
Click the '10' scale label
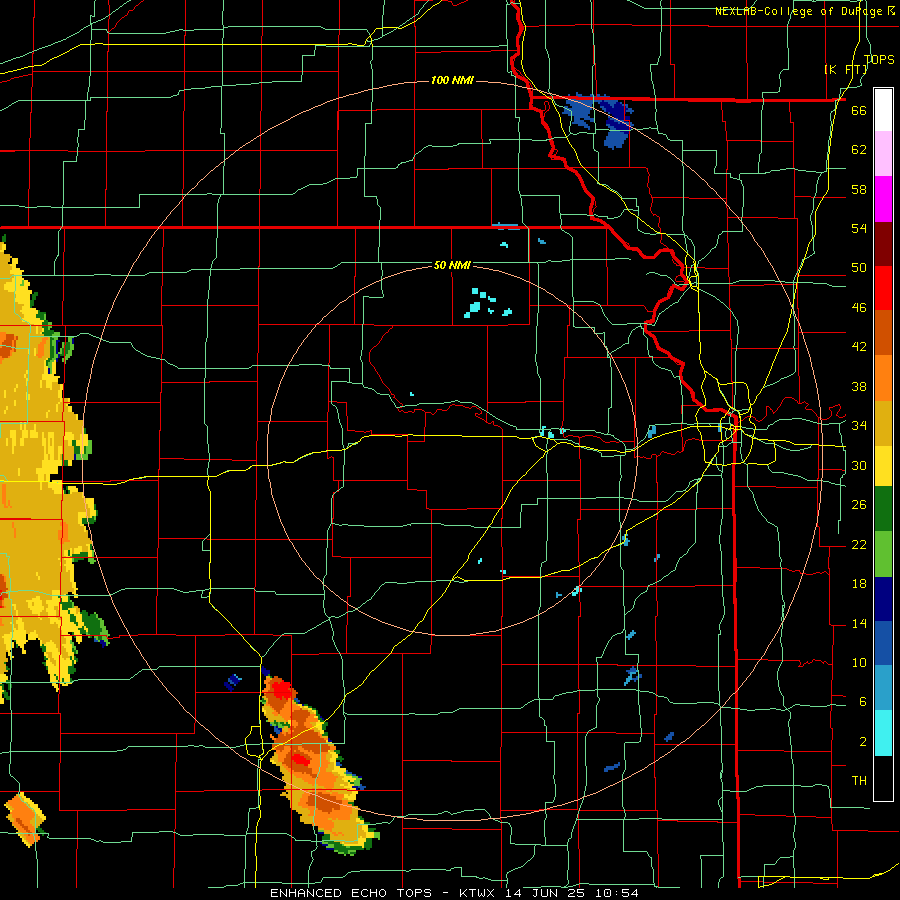859,662
